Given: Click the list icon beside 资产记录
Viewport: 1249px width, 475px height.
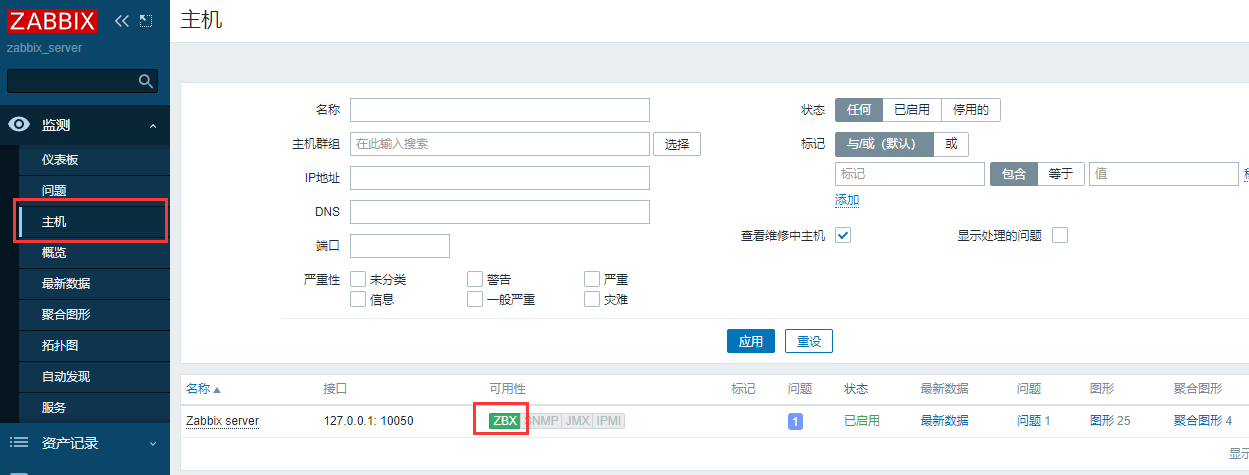Looking at the screenshot, I should [x=19, y=442].
